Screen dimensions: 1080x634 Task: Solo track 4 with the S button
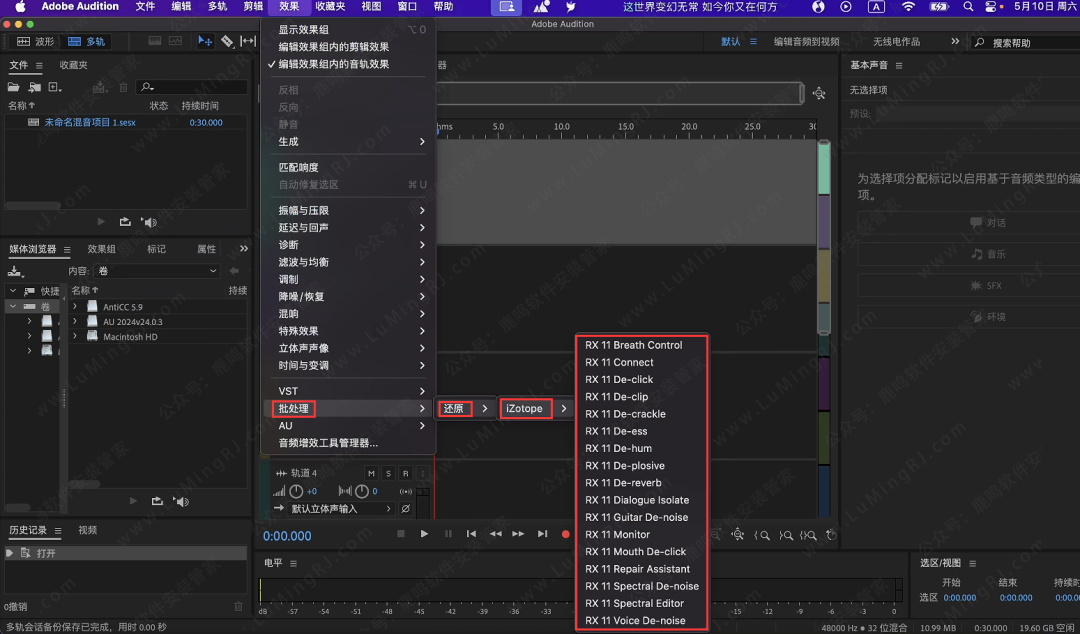(388, 473)
